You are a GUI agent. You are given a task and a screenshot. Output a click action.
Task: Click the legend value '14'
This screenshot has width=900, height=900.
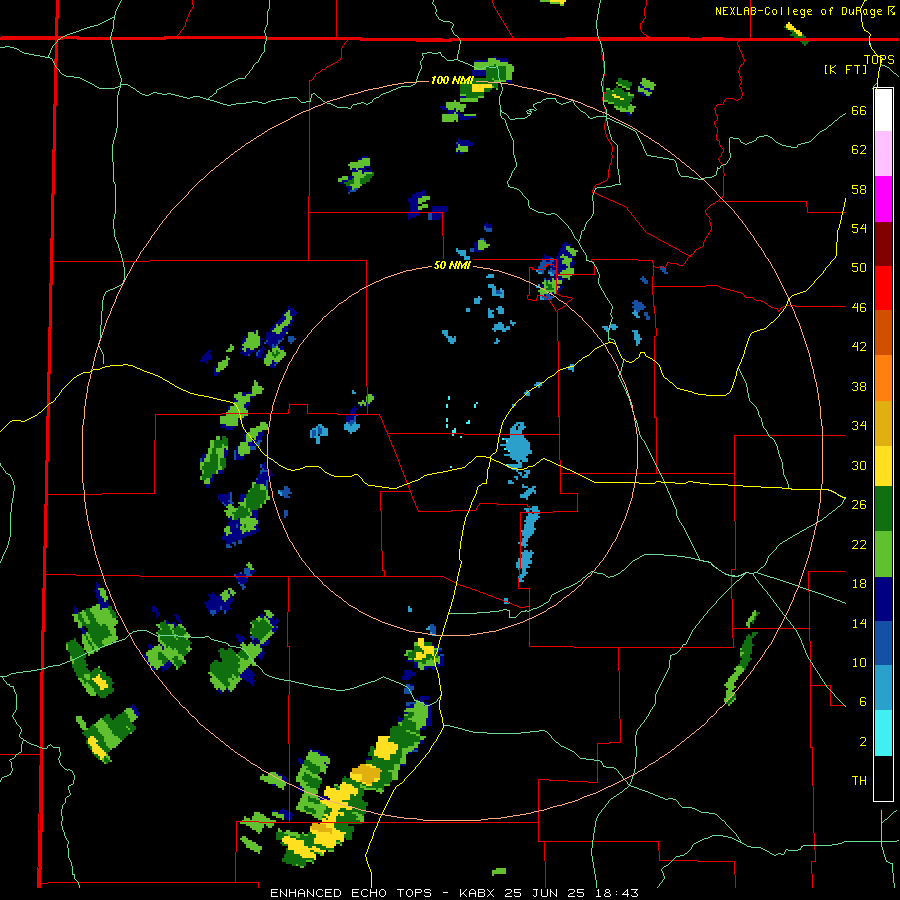coord(859,624)
